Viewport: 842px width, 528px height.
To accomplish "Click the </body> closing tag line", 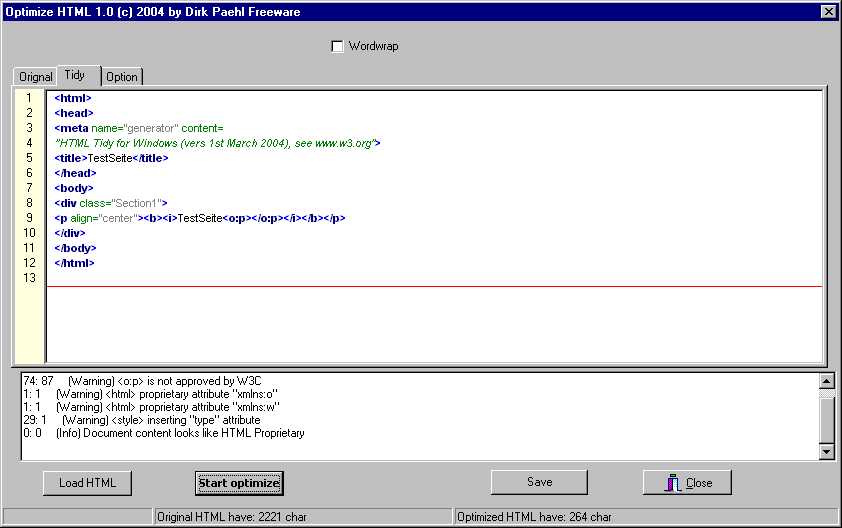I will coord(75,248).
